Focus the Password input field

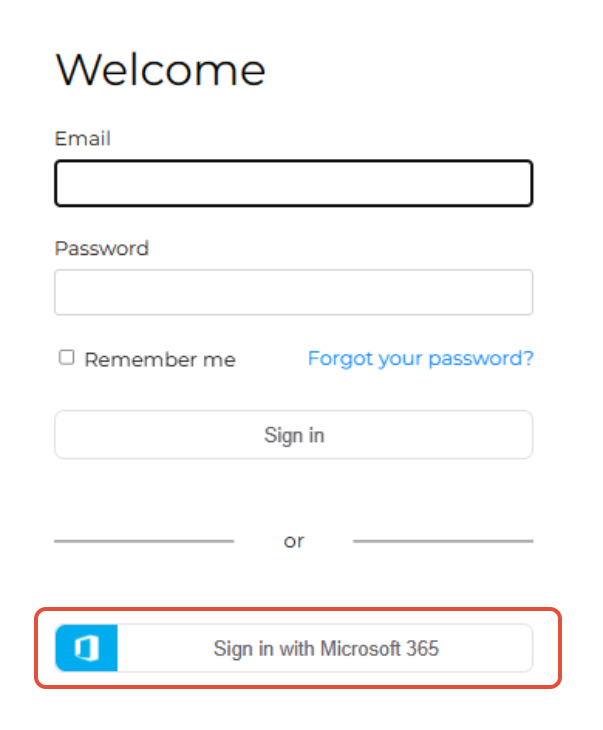click(294, 292)
